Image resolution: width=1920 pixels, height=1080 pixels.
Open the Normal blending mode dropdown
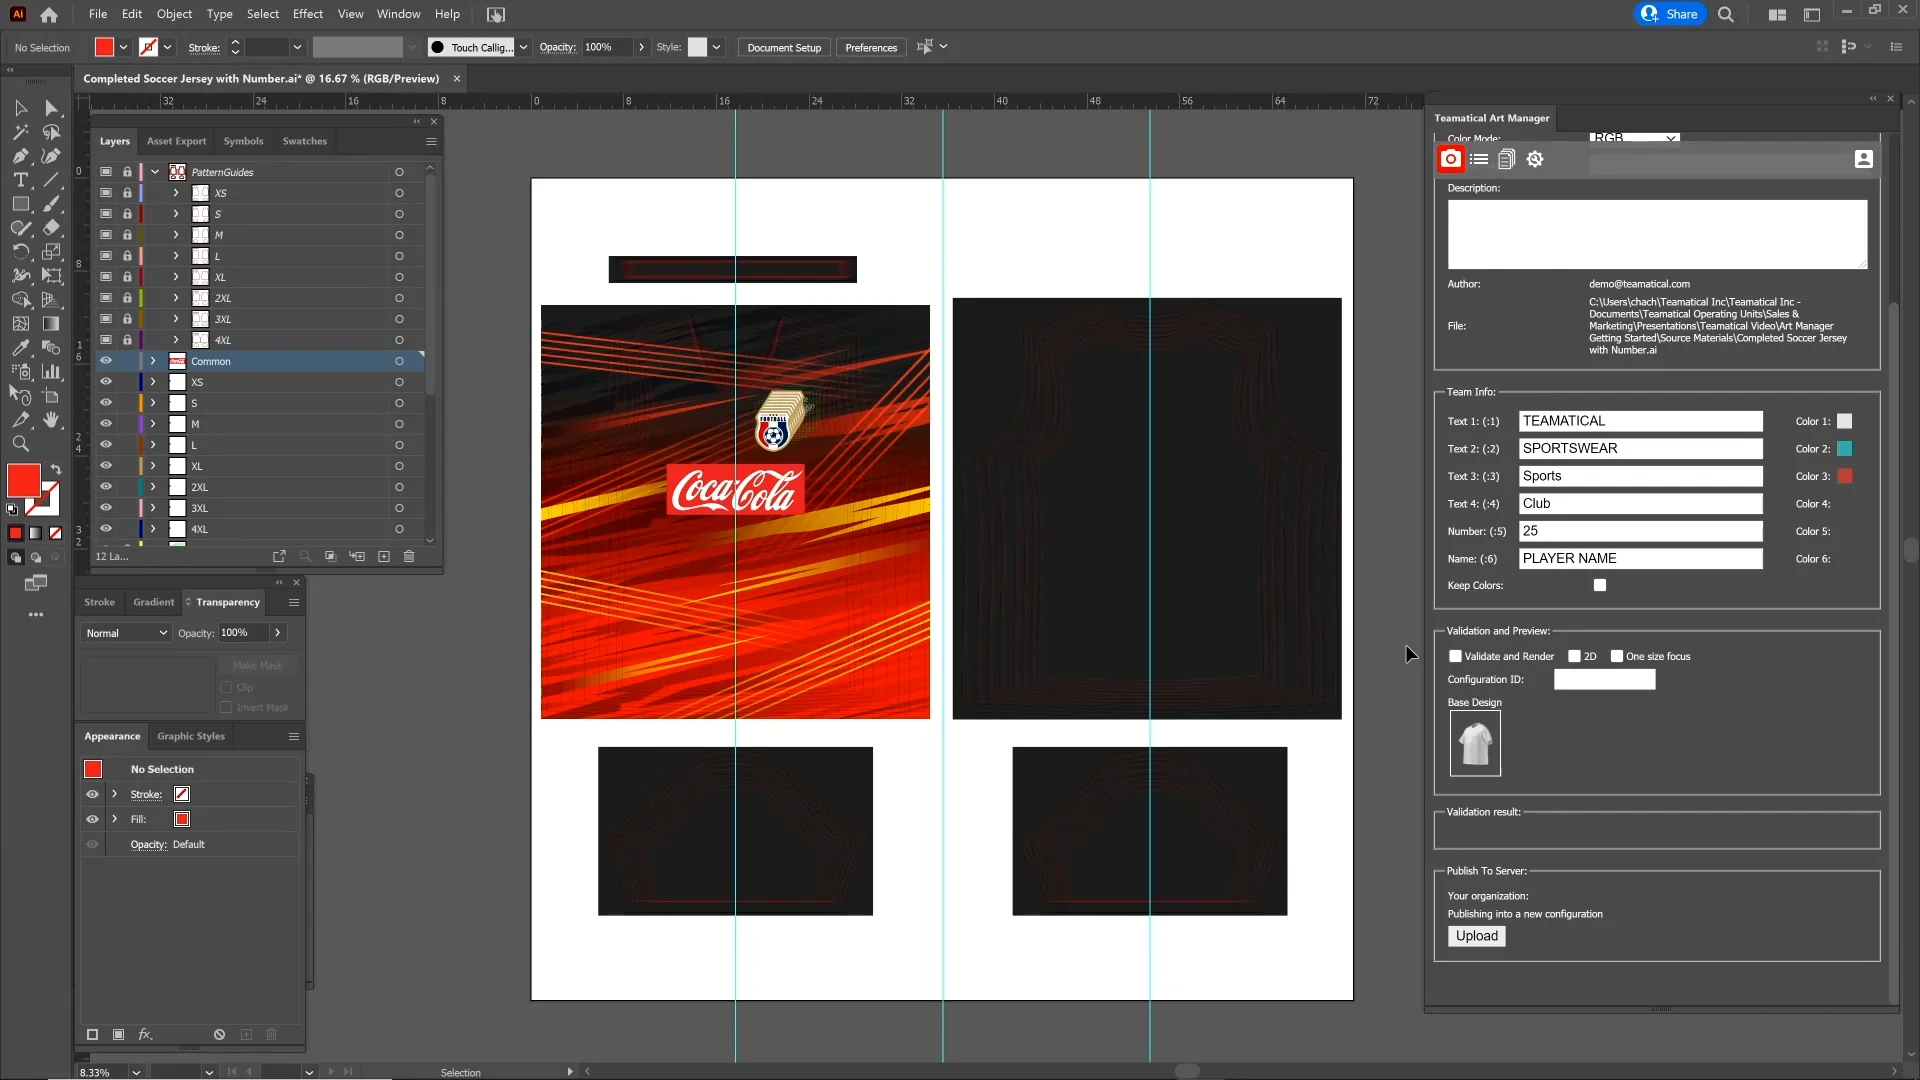click(126, 633)
